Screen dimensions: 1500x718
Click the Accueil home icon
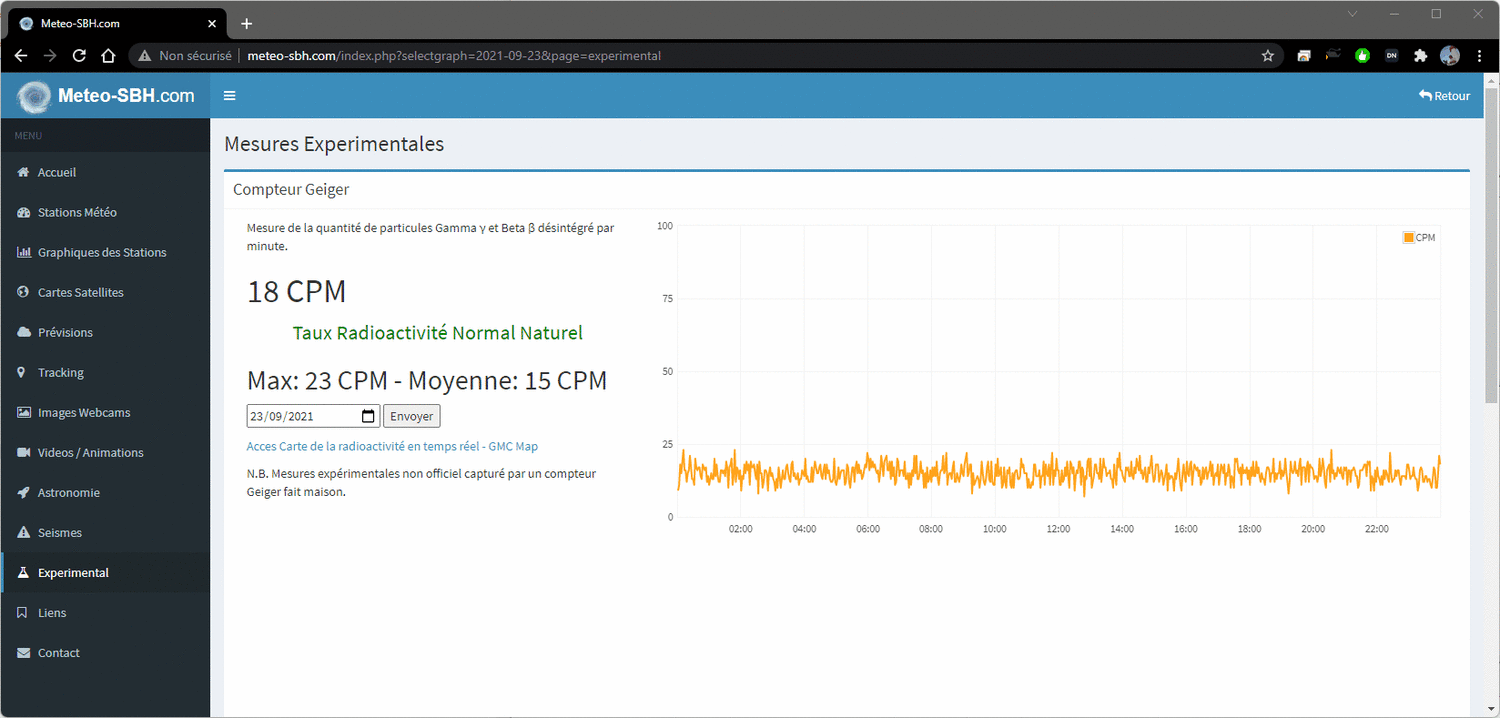23,173
